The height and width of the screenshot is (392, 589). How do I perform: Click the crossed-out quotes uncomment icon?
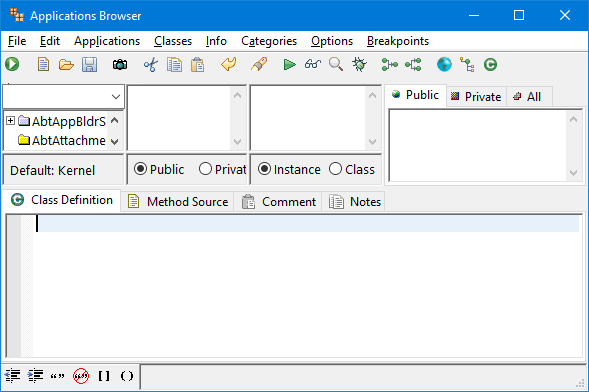tap(81, 375)
